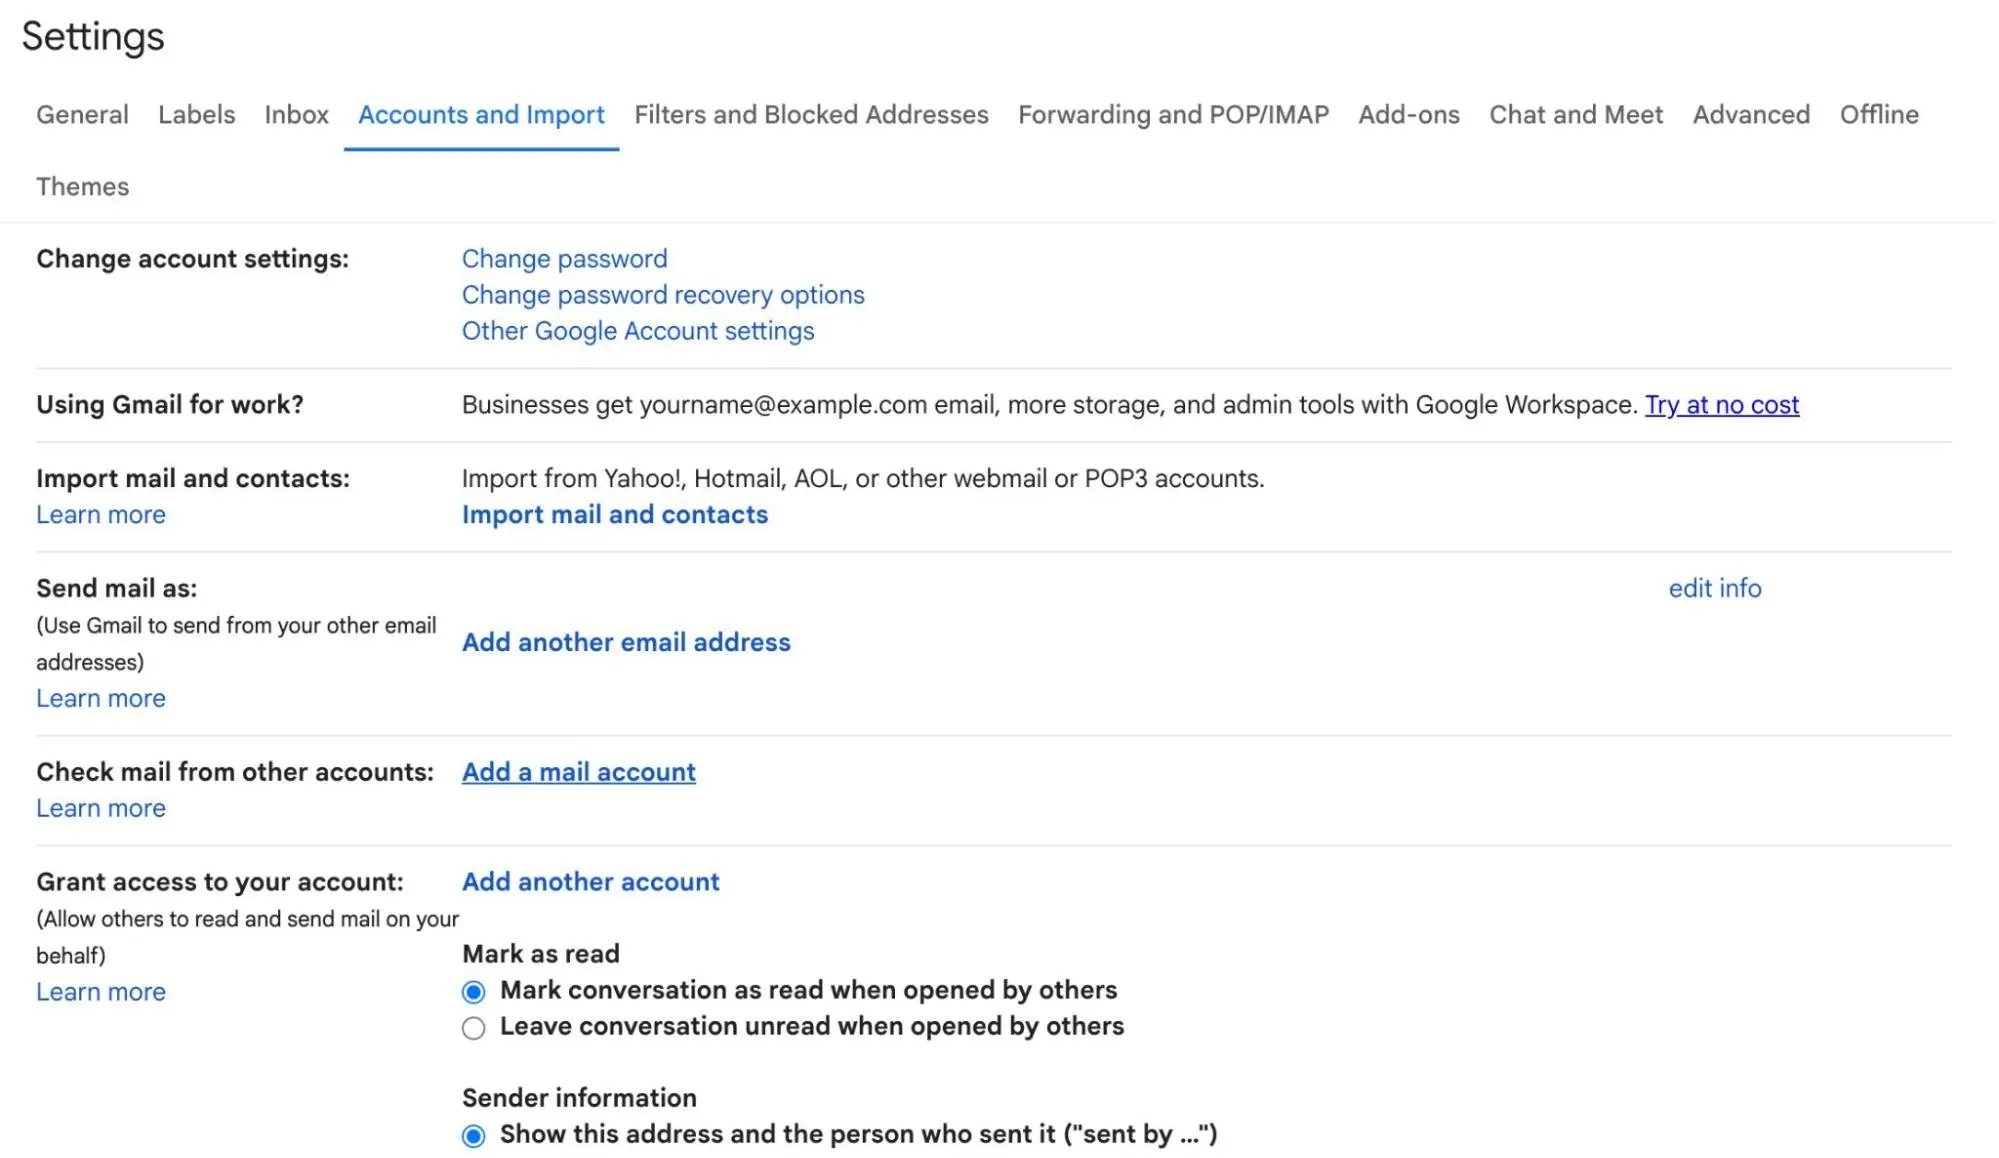Viewport: 1999px width, 1158px height.
Task: Open the Labels tab
Action: point(195,115)
